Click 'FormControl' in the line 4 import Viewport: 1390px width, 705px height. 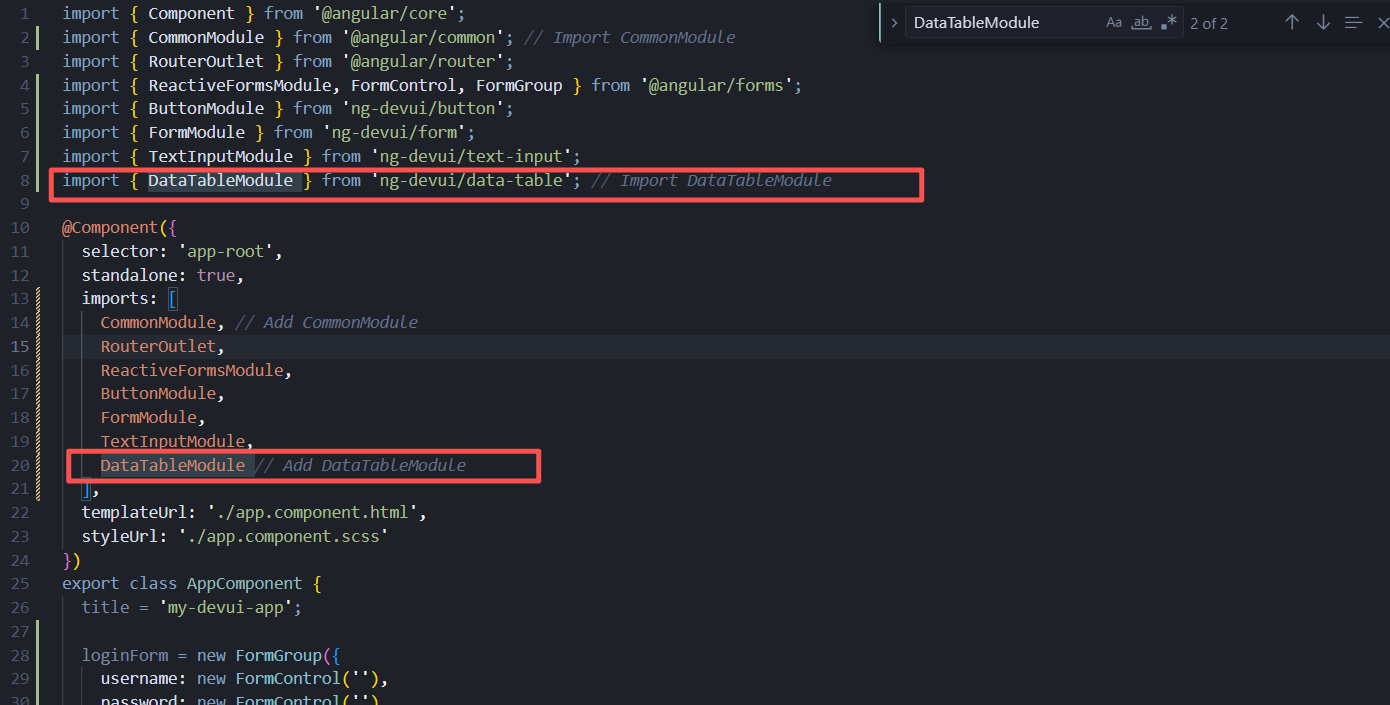tap(403, 85)
